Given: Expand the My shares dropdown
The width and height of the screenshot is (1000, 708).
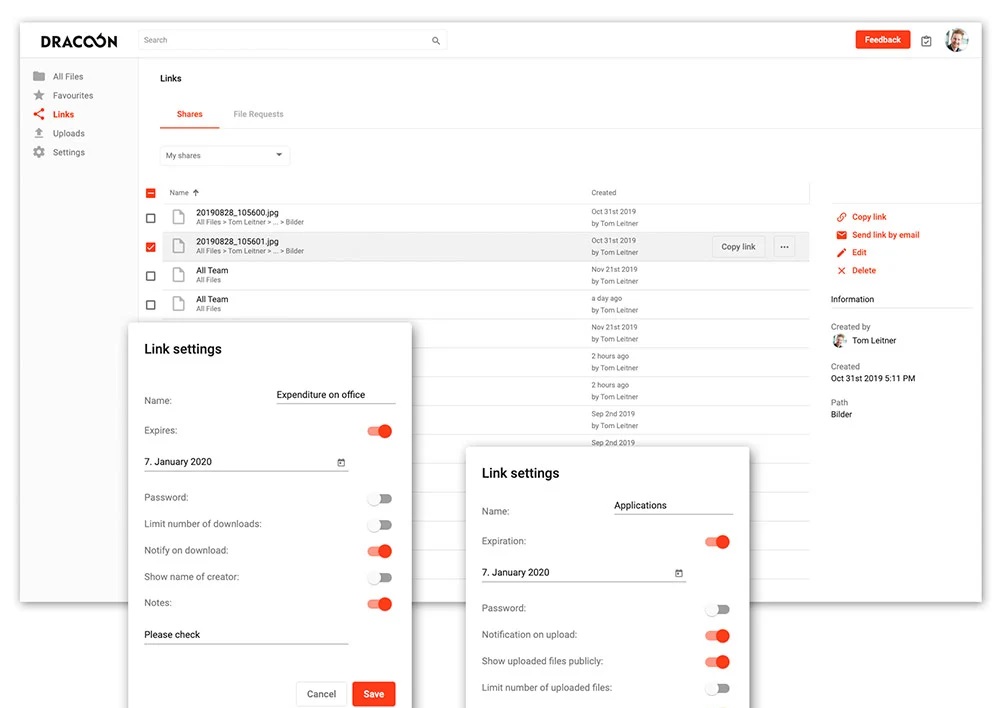Looking at the screenshot, I should click(225, 156).
